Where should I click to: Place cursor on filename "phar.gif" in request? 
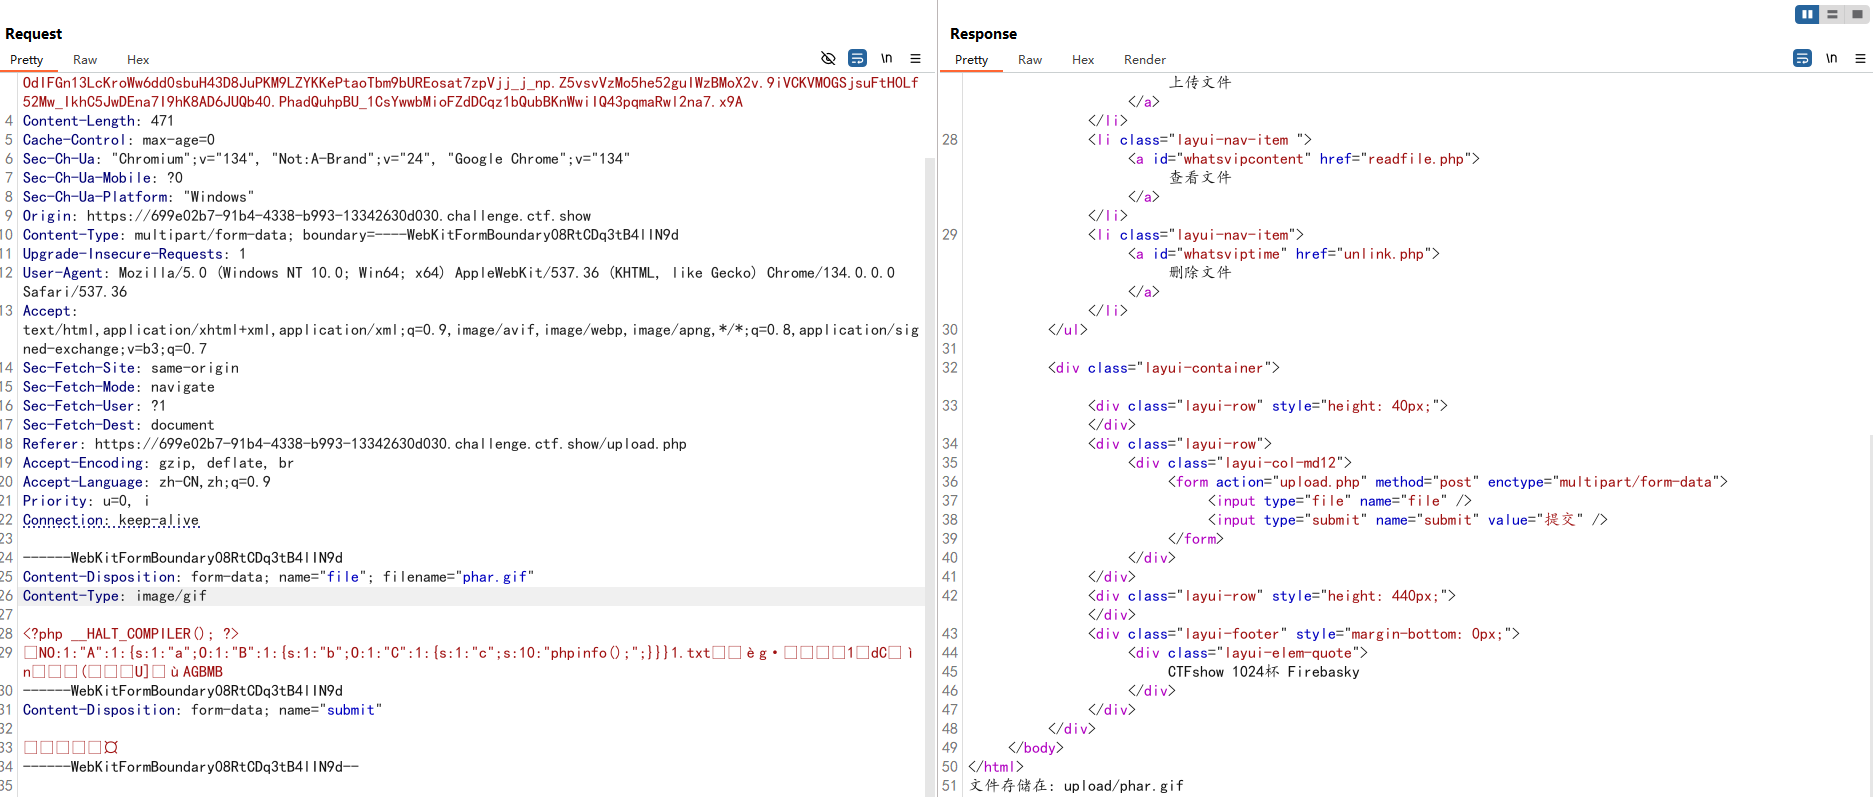point(497,577)
